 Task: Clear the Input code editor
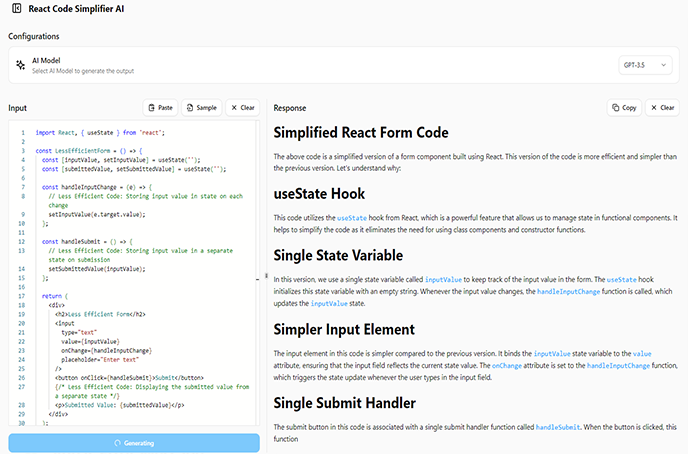(x=241, y=107)
